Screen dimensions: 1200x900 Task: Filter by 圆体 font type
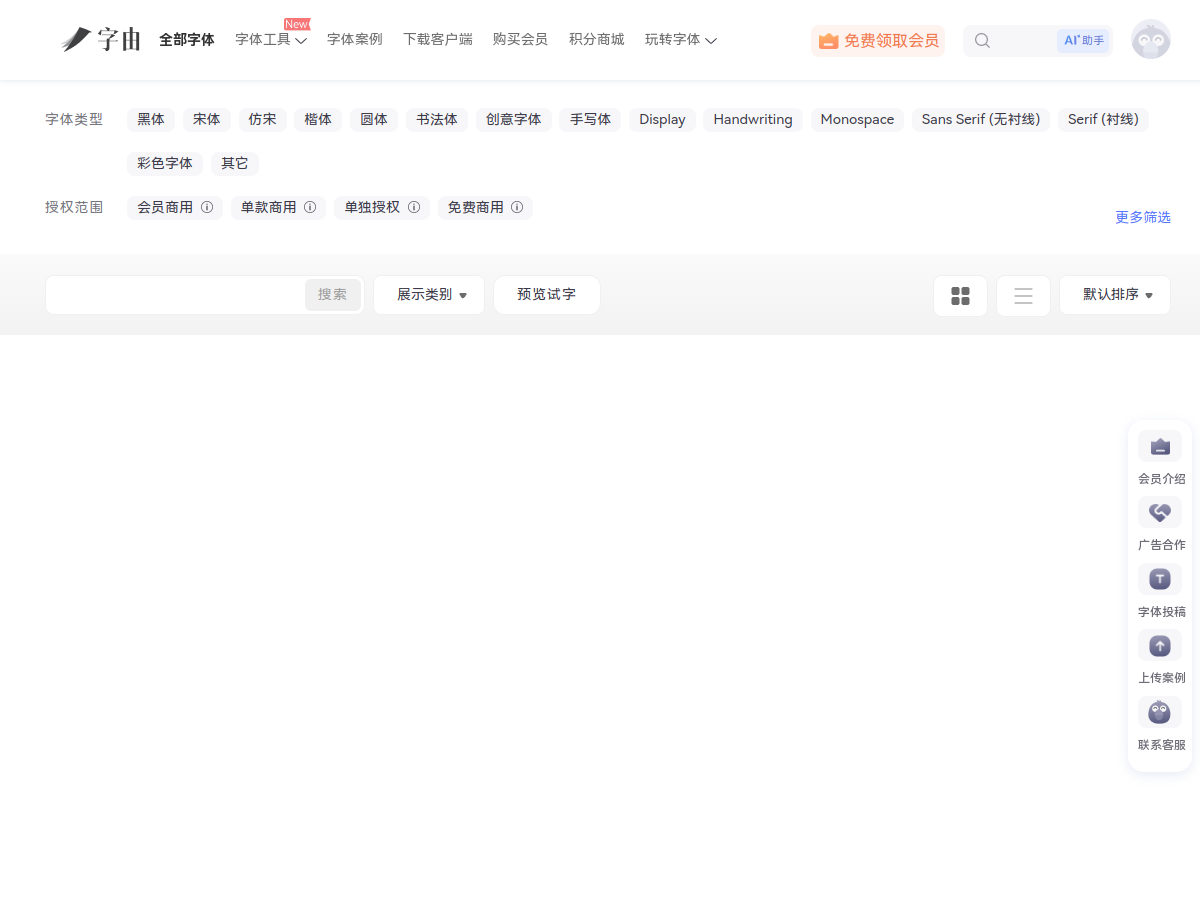coord(374,120)
